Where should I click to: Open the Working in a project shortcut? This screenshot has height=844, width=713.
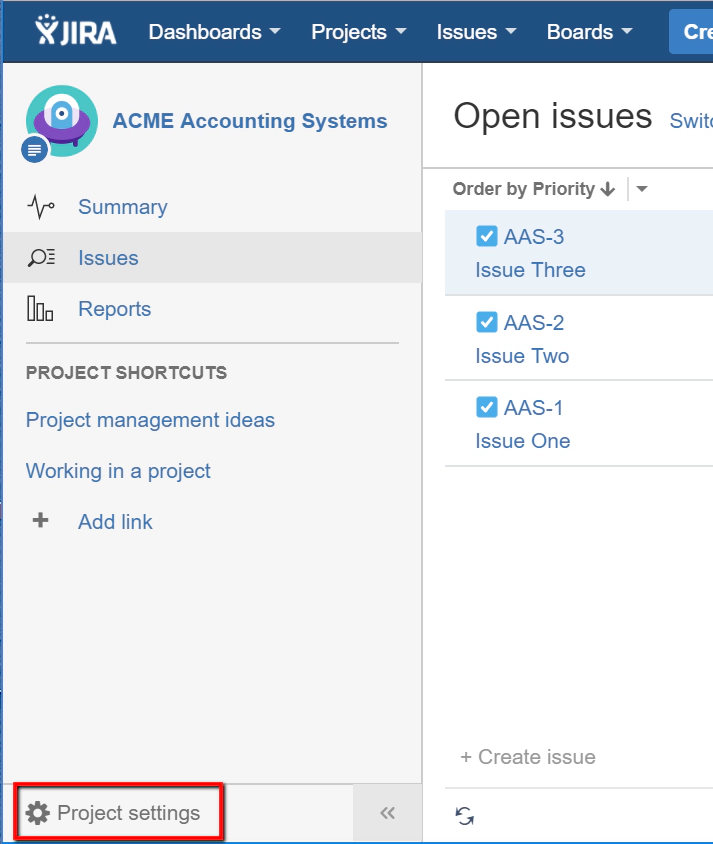(118, 471)
